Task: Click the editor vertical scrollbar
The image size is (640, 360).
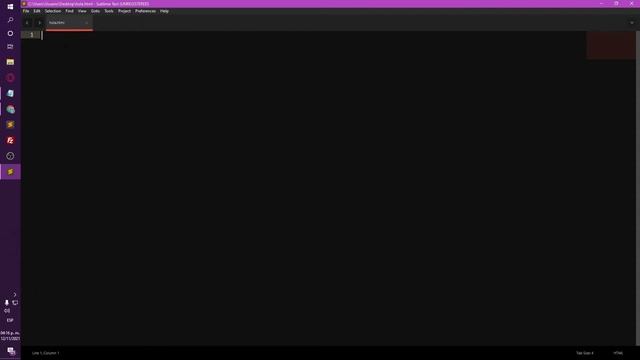Action: [x=638, y=188]
